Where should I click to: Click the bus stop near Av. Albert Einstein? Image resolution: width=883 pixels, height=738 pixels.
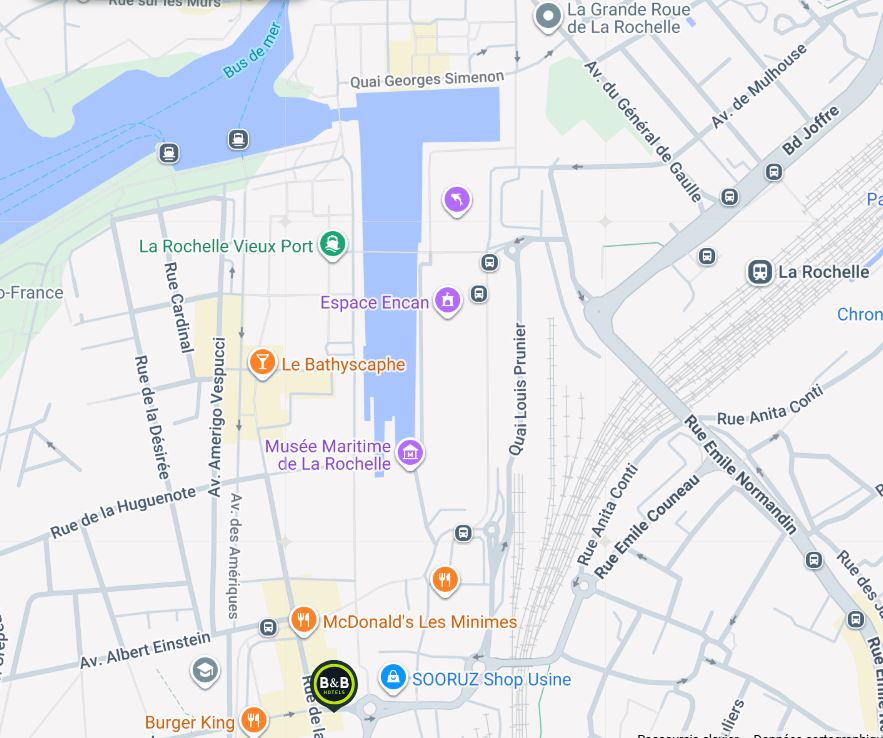tap(268, 627)
